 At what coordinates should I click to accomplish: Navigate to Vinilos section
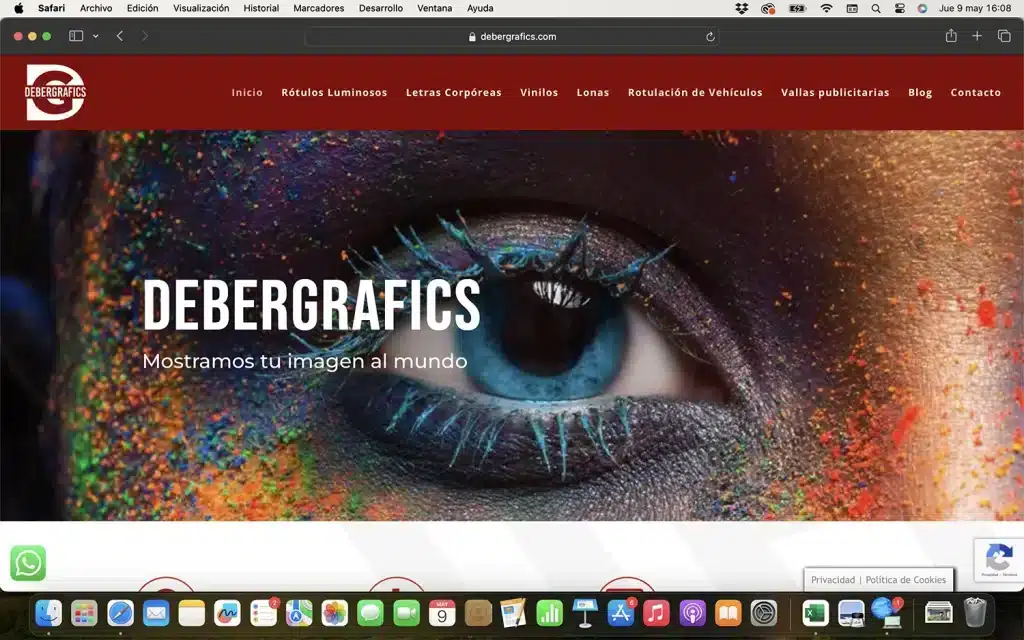539,93
